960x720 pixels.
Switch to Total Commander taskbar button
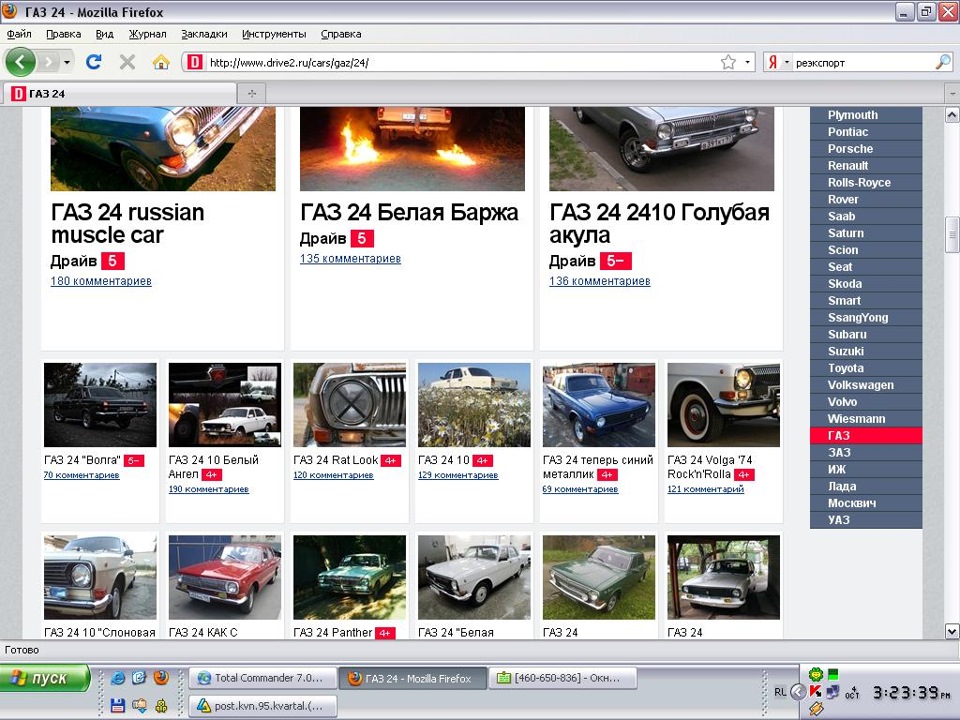point(263,678)
